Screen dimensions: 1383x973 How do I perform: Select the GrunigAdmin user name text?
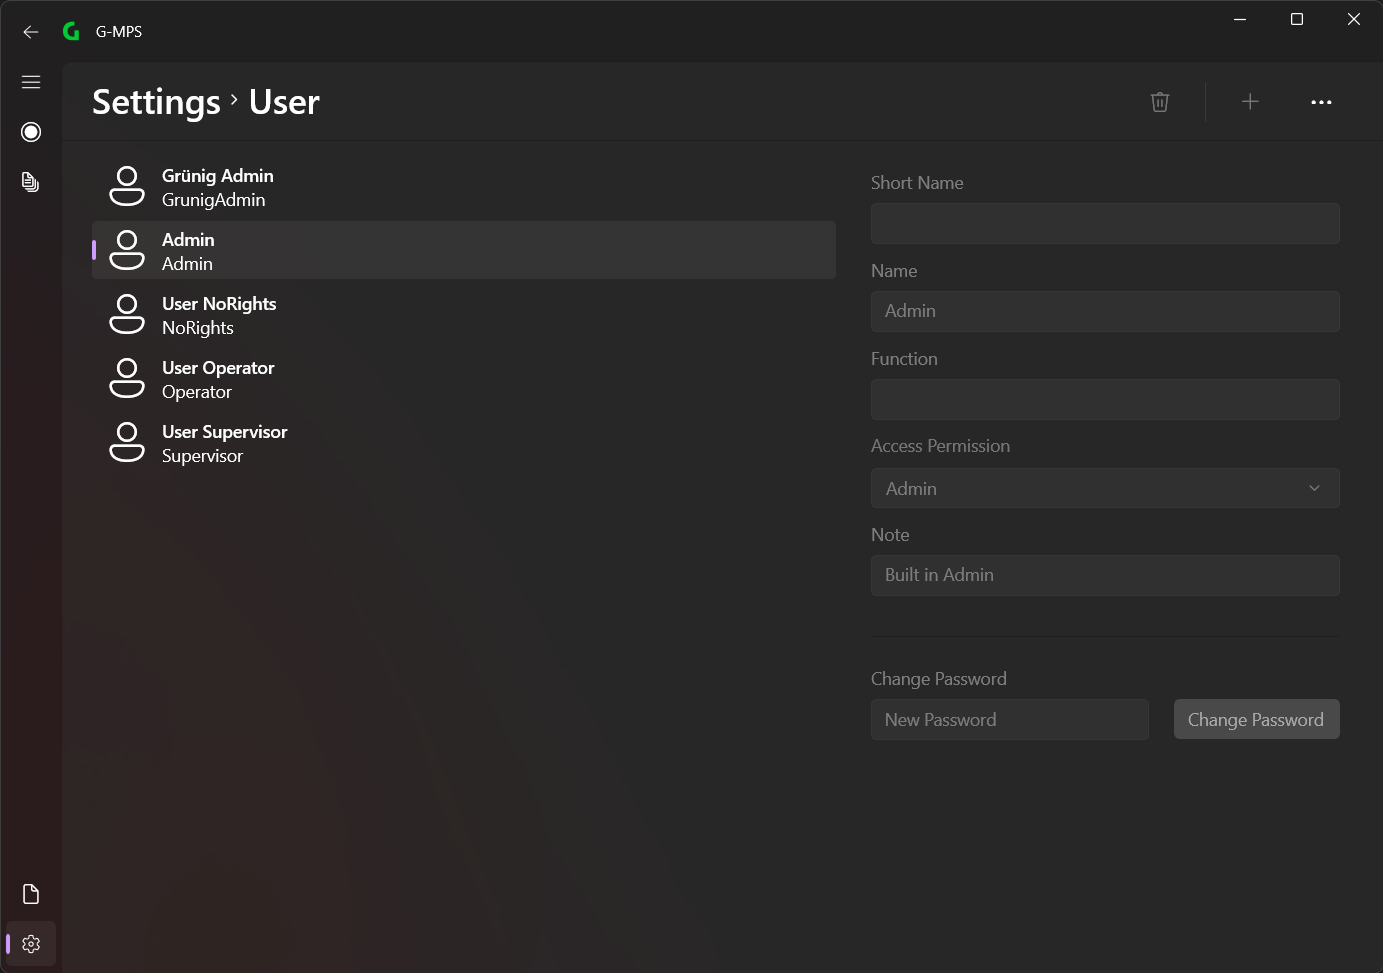click(214, 200)
